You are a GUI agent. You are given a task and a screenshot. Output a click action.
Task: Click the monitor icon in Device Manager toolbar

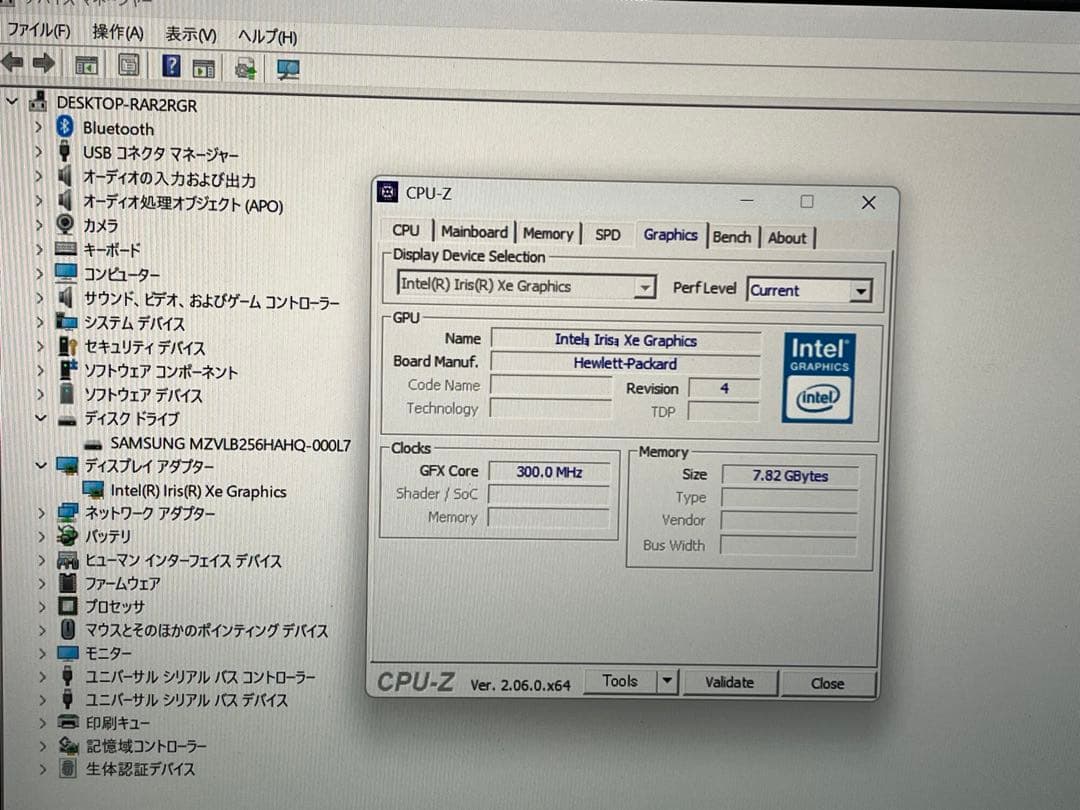[x=288, y=70]
